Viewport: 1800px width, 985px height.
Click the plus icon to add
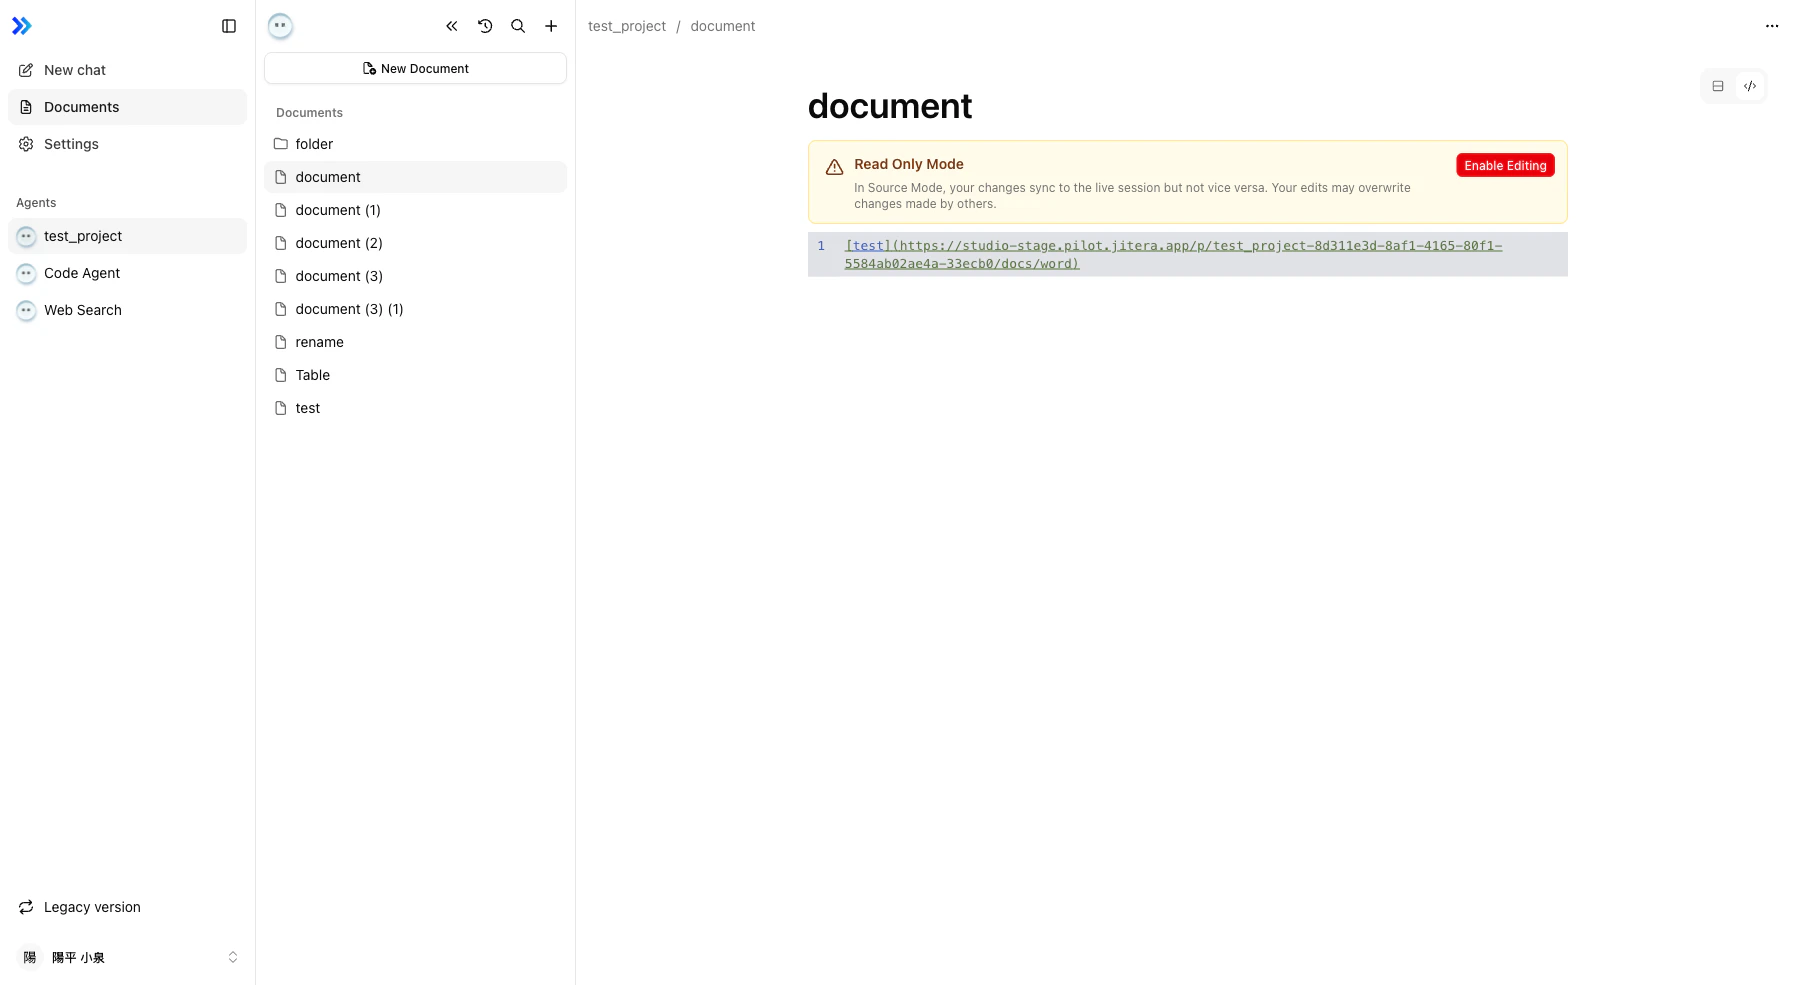(x=551, y=26)
